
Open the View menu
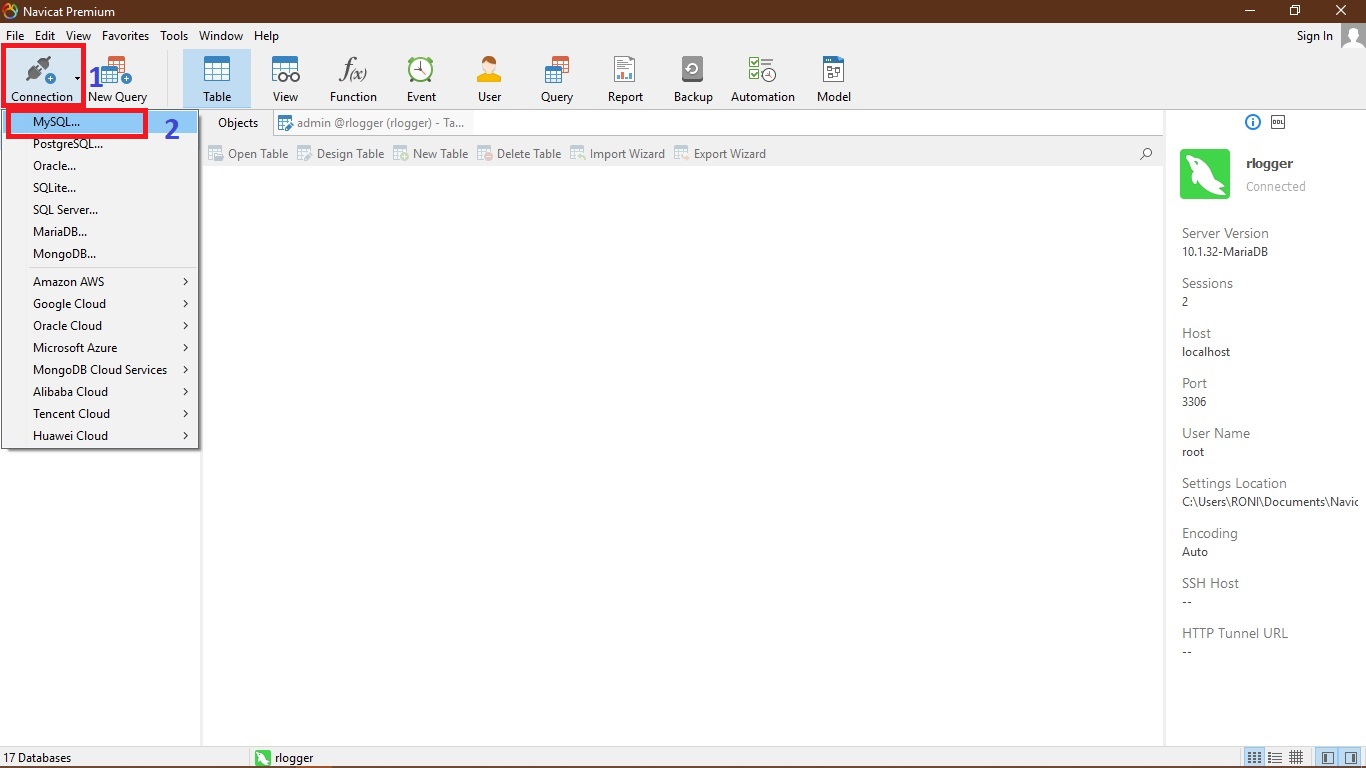[x=79, y=36]
